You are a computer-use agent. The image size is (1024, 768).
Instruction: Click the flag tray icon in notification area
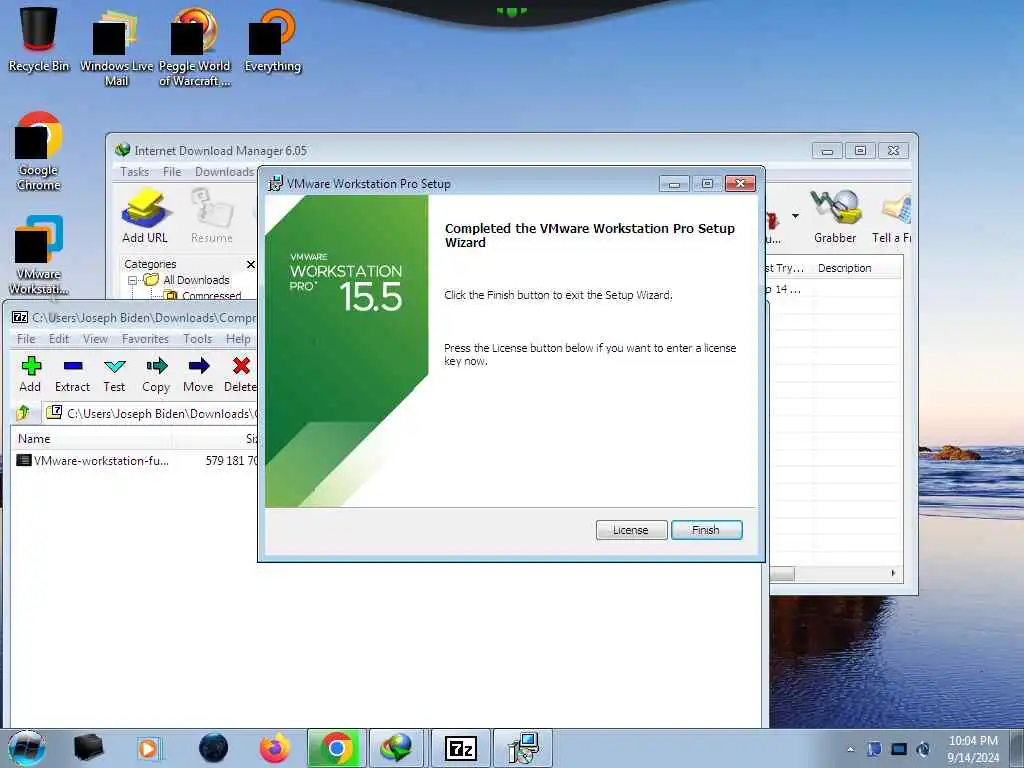coord(874,749)
